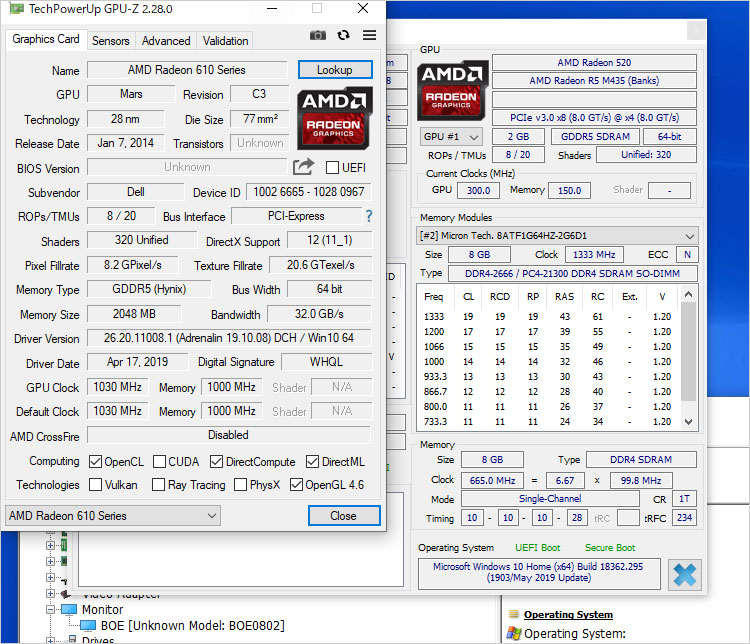Viewport: 750px width, 644px height.
Task: Click the GDDR5 SDRAM field in HWiNFO
Action: pyautogui.click(x=595, y=137)
